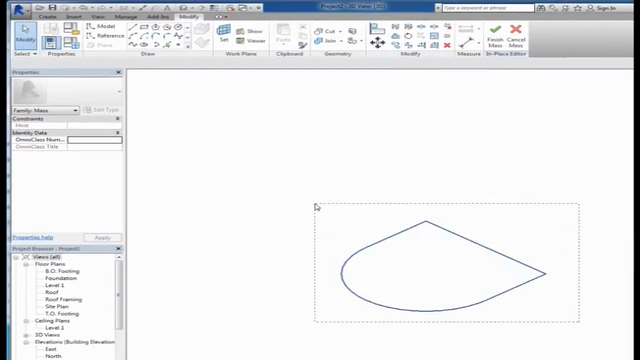Select the Text 'A' tool in quick access toolbar
Image resolution: width=640 pixels, height=360 pixels.
tap(167, 8)
